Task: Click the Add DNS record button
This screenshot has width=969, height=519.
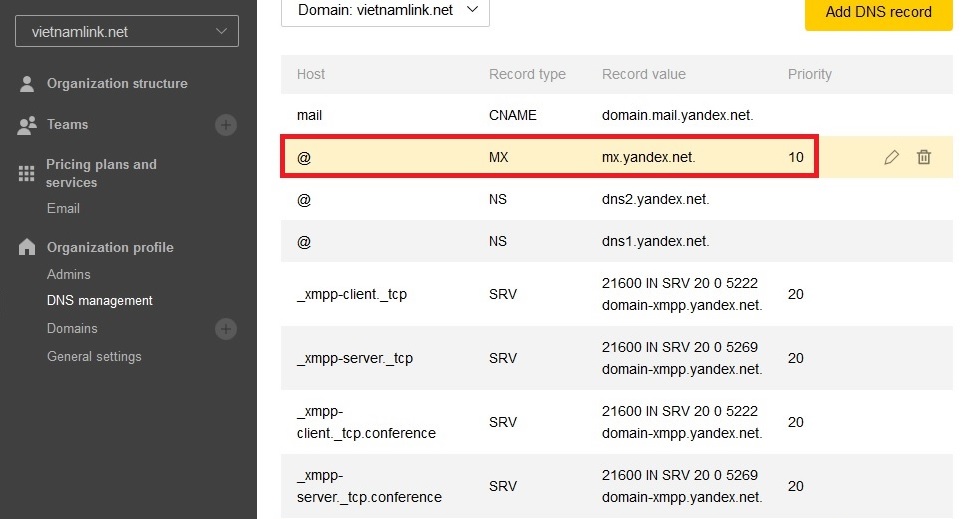Action: (878, 12)
